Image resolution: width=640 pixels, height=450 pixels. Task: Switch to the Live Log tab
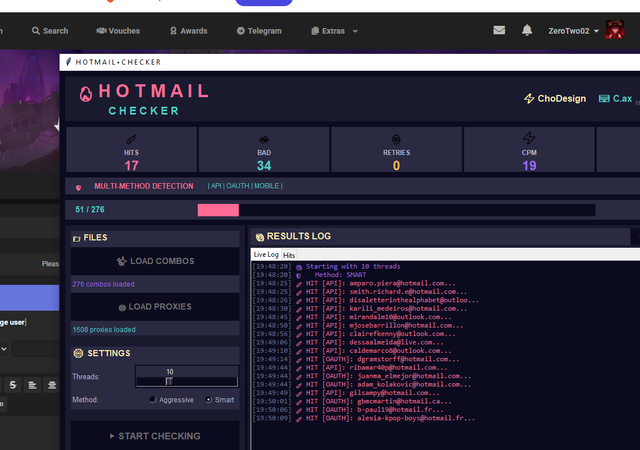point(266,254)
